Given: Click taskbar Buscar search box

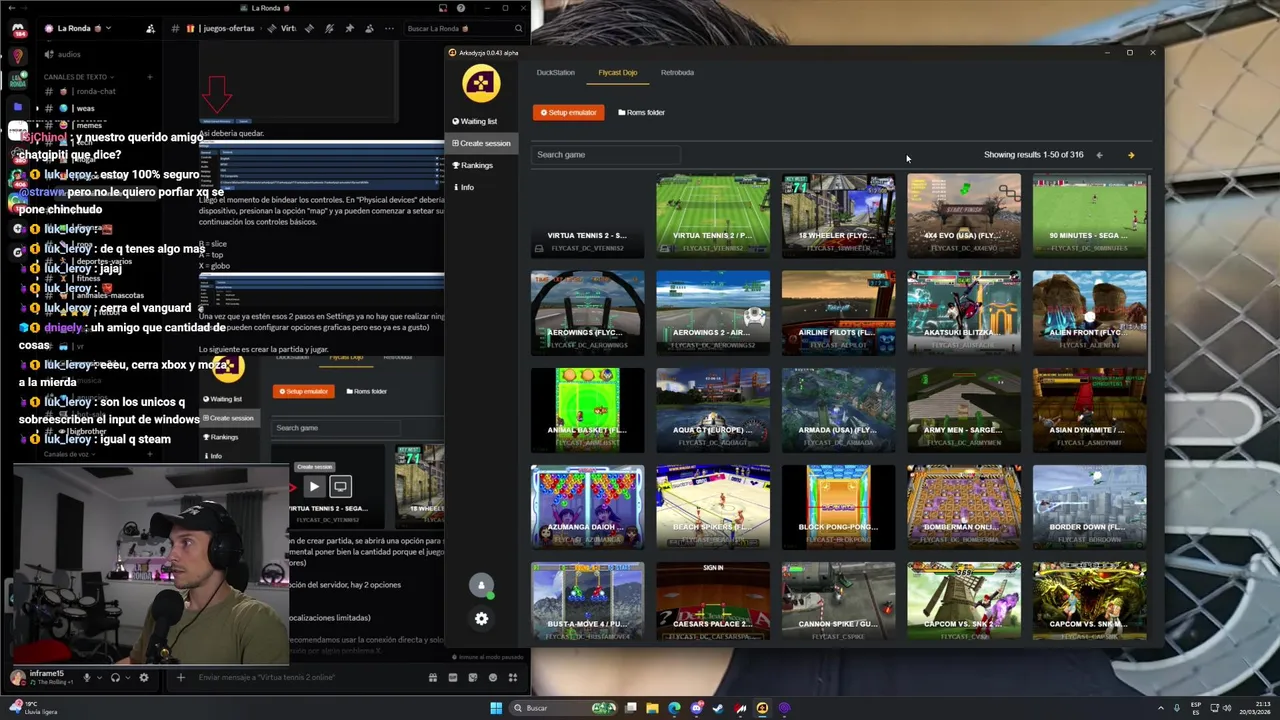Looking at the screenshot, I should (x=565, y=708).
